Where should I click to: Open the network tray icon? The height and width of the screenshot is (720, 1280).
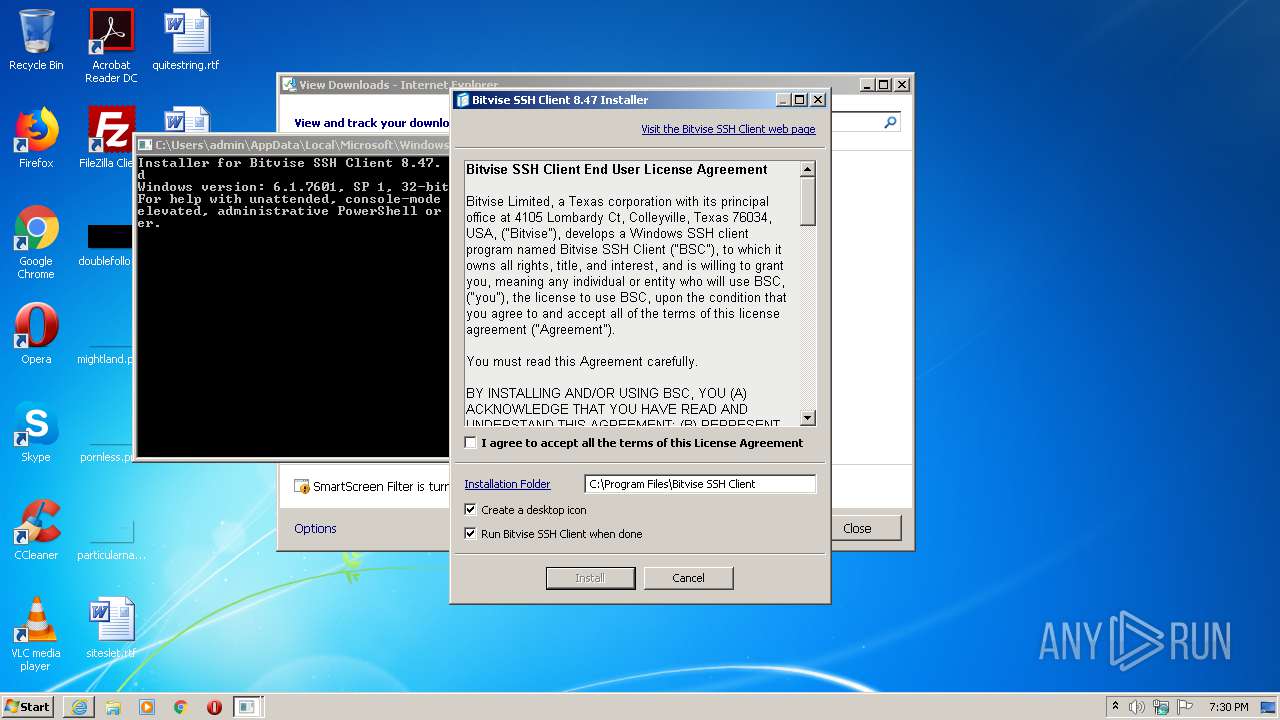(1161, 707)
